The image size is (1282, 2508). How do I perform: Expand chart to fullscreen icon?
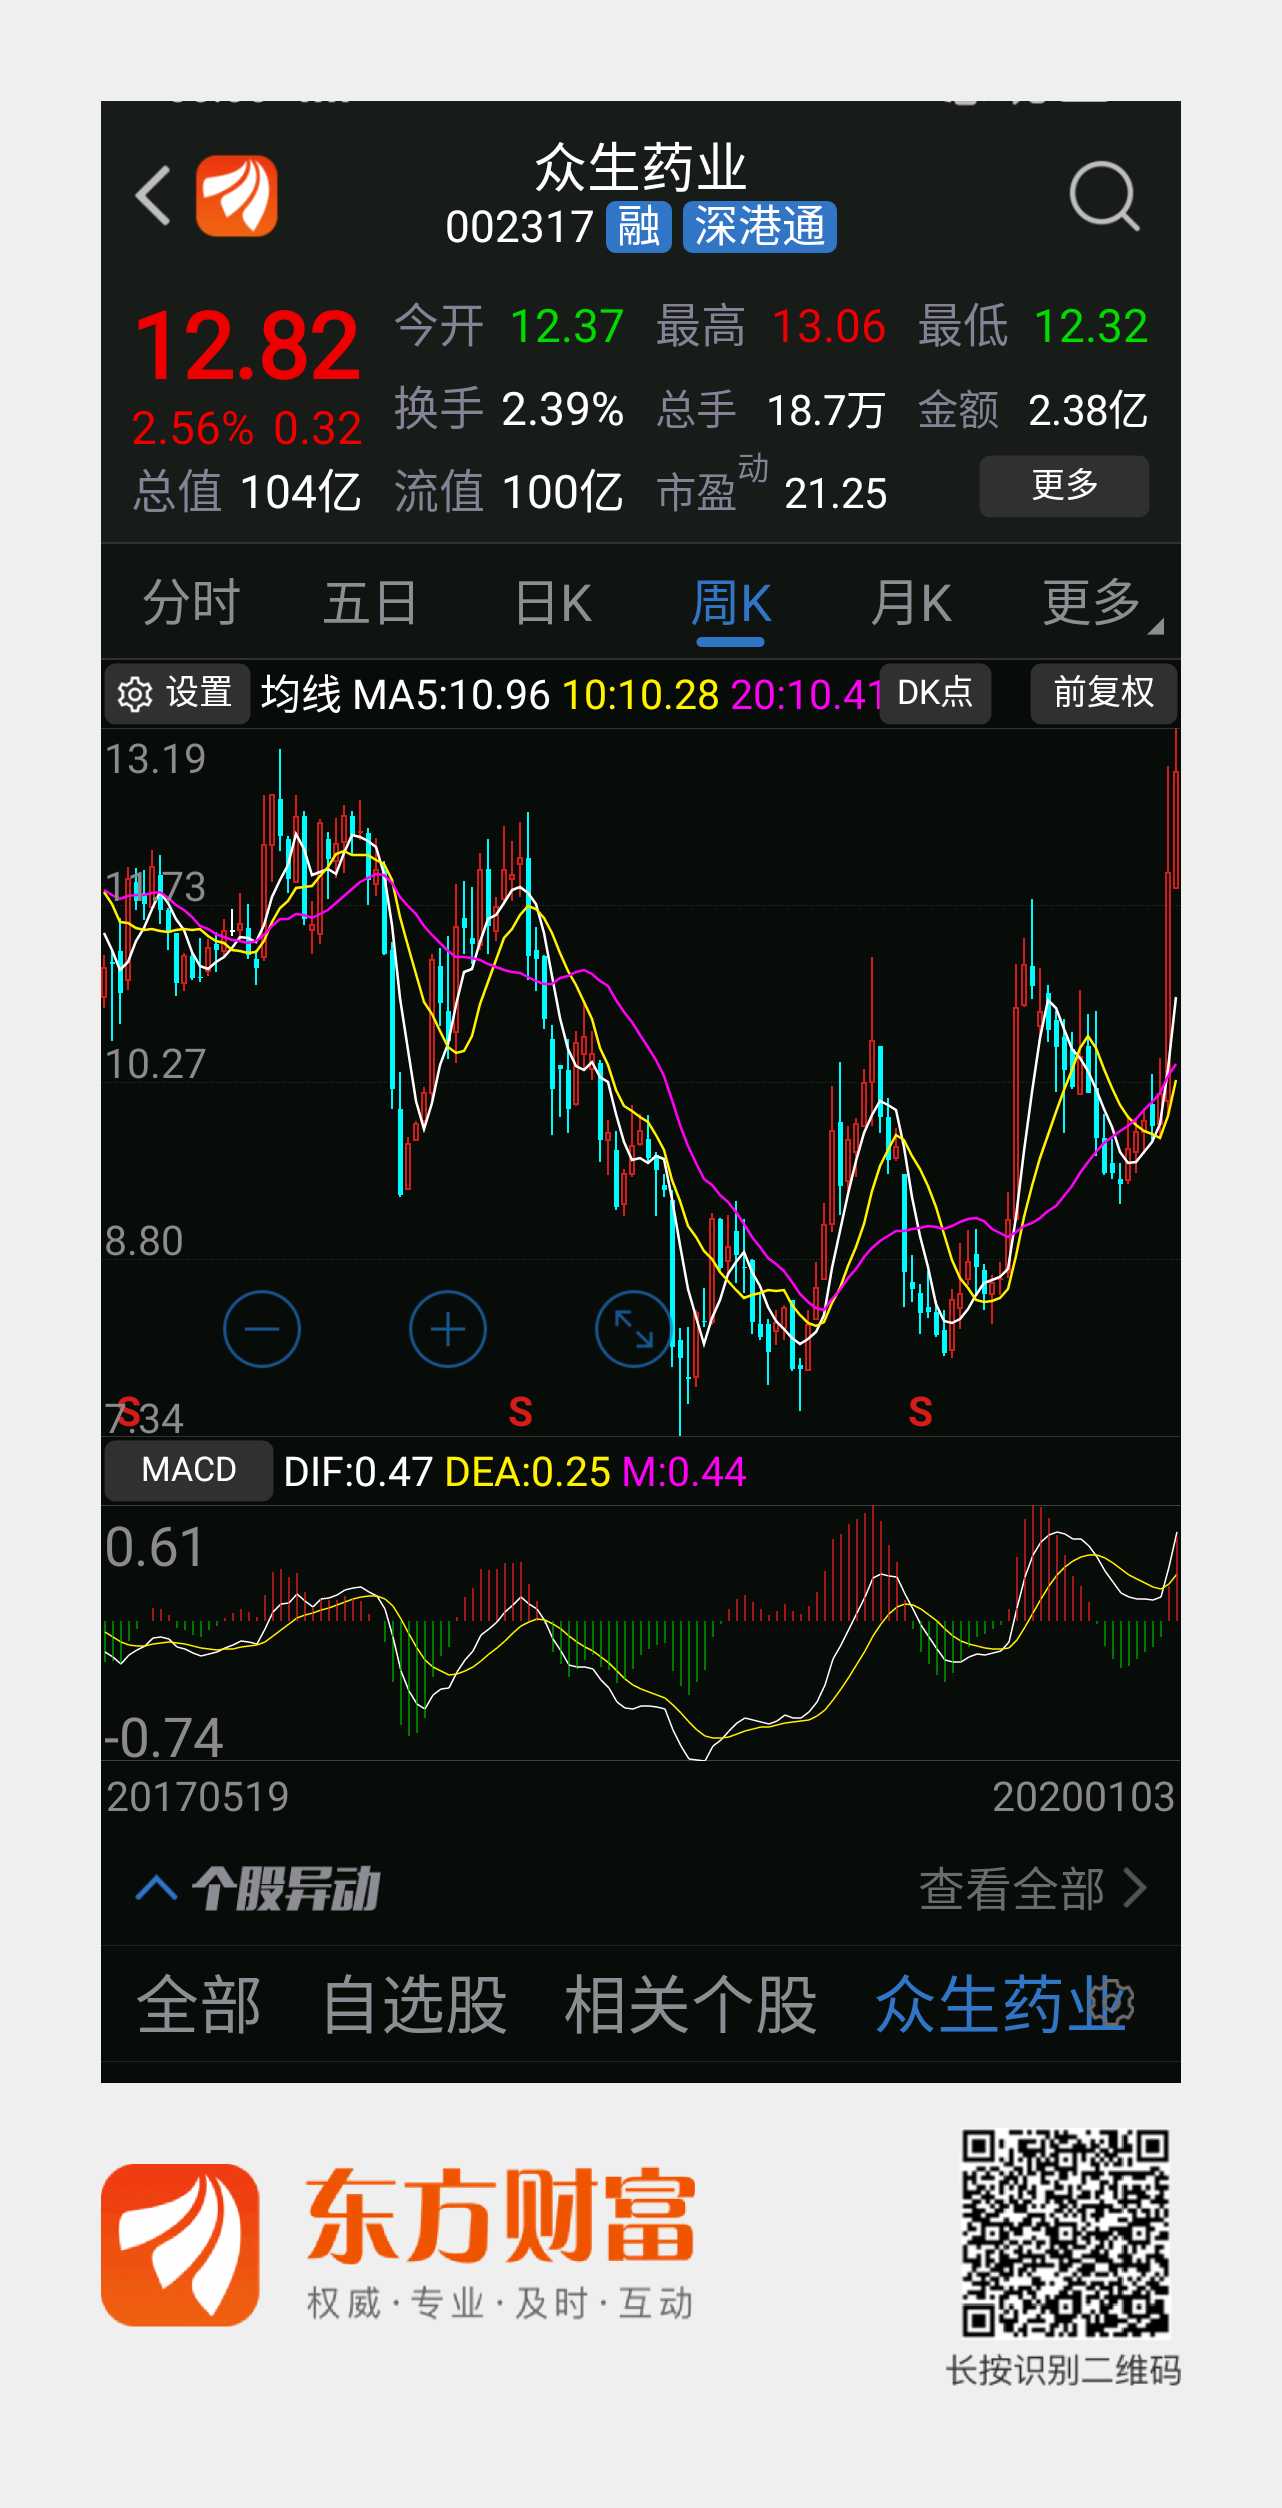tap(634, 1329)
